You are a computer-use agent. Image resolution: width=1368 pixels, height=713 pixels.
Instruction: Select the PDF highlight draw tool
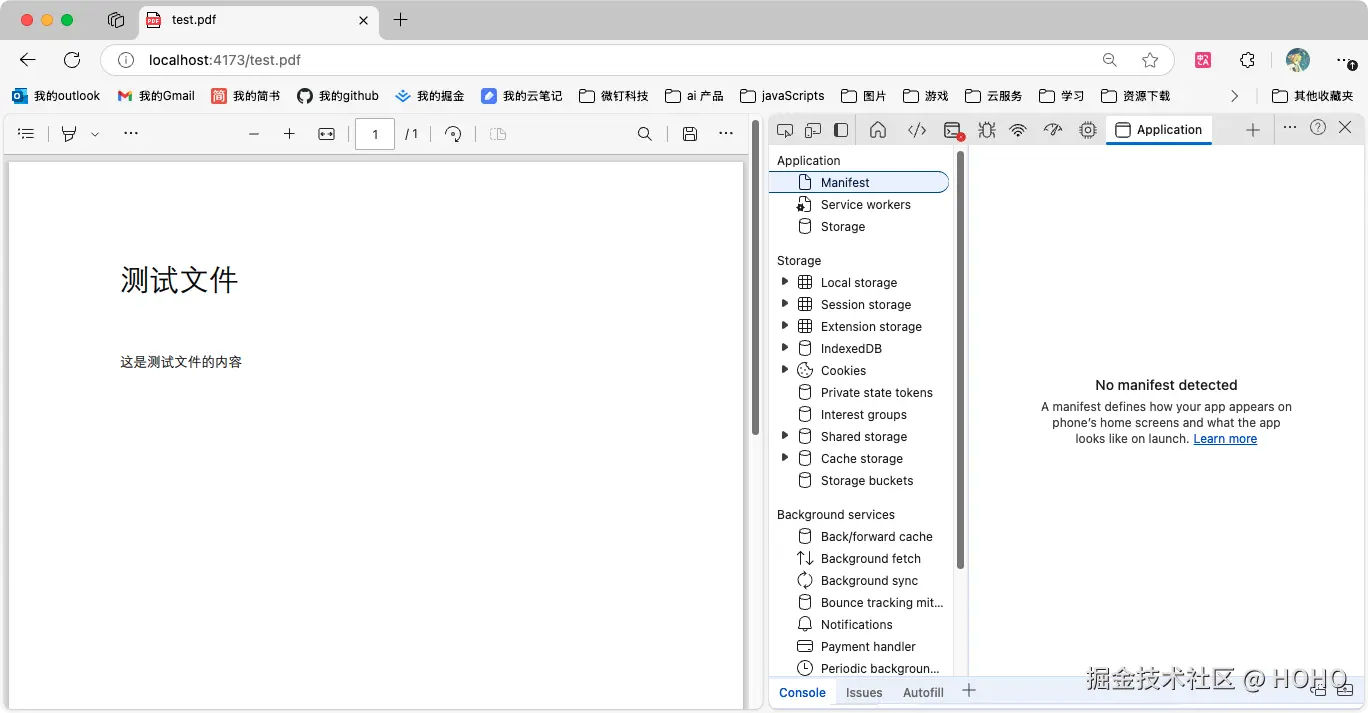69,133
